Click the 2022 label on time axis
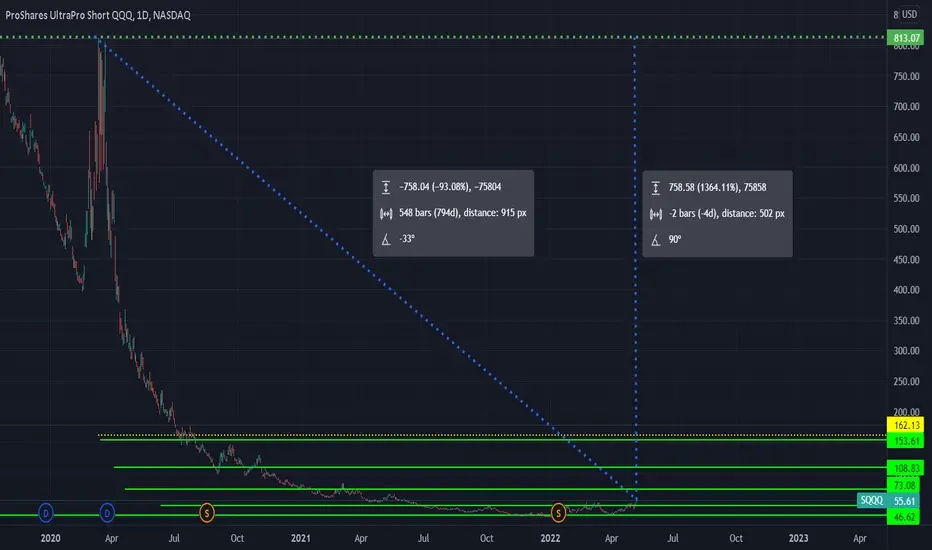The image size is (932, 550). coord(550,538)
